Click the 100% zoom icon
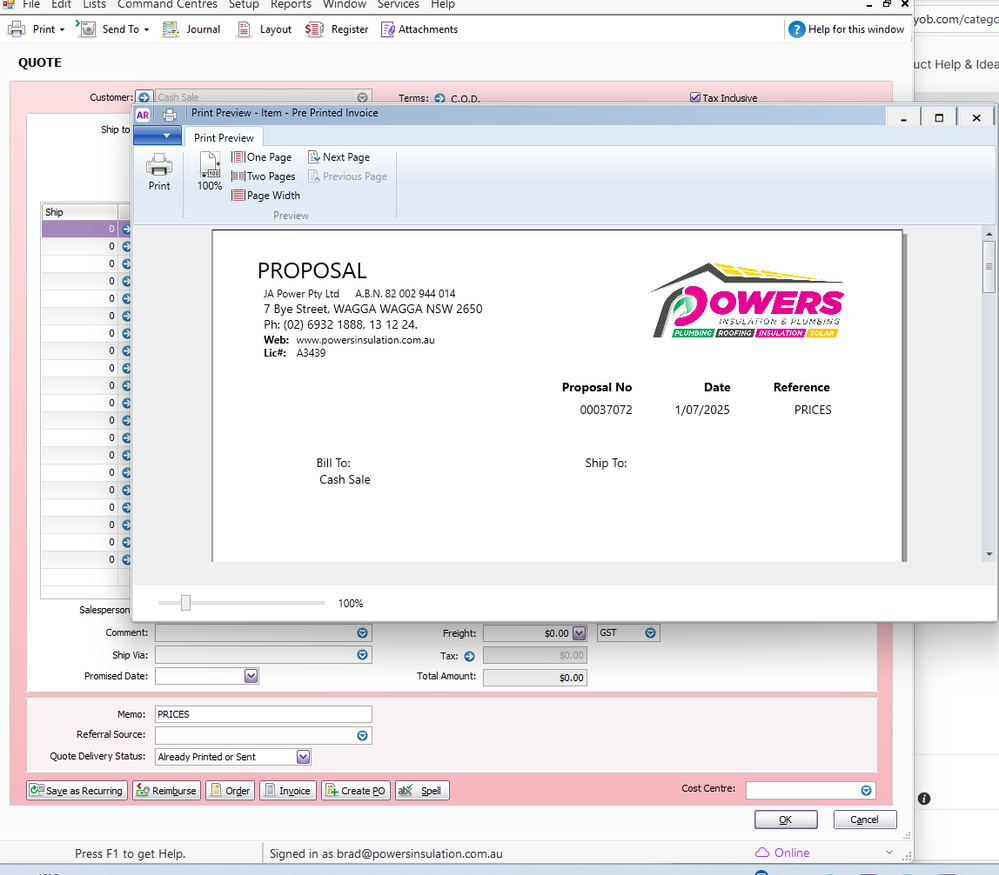This screenshot has height=875, width=999. click(x=209, y=171)
